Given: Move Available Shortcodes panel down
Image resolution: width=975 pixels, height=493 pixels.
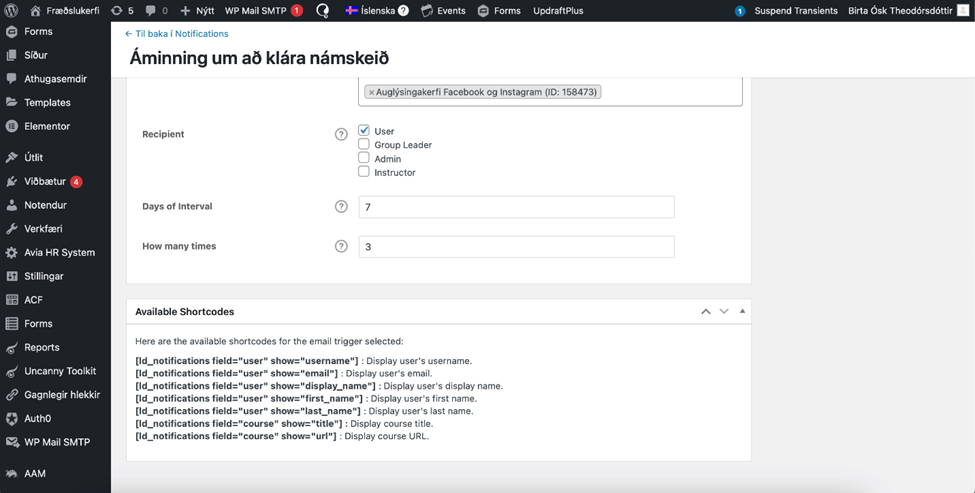Looking at the screenshot, I should point(724,312).
